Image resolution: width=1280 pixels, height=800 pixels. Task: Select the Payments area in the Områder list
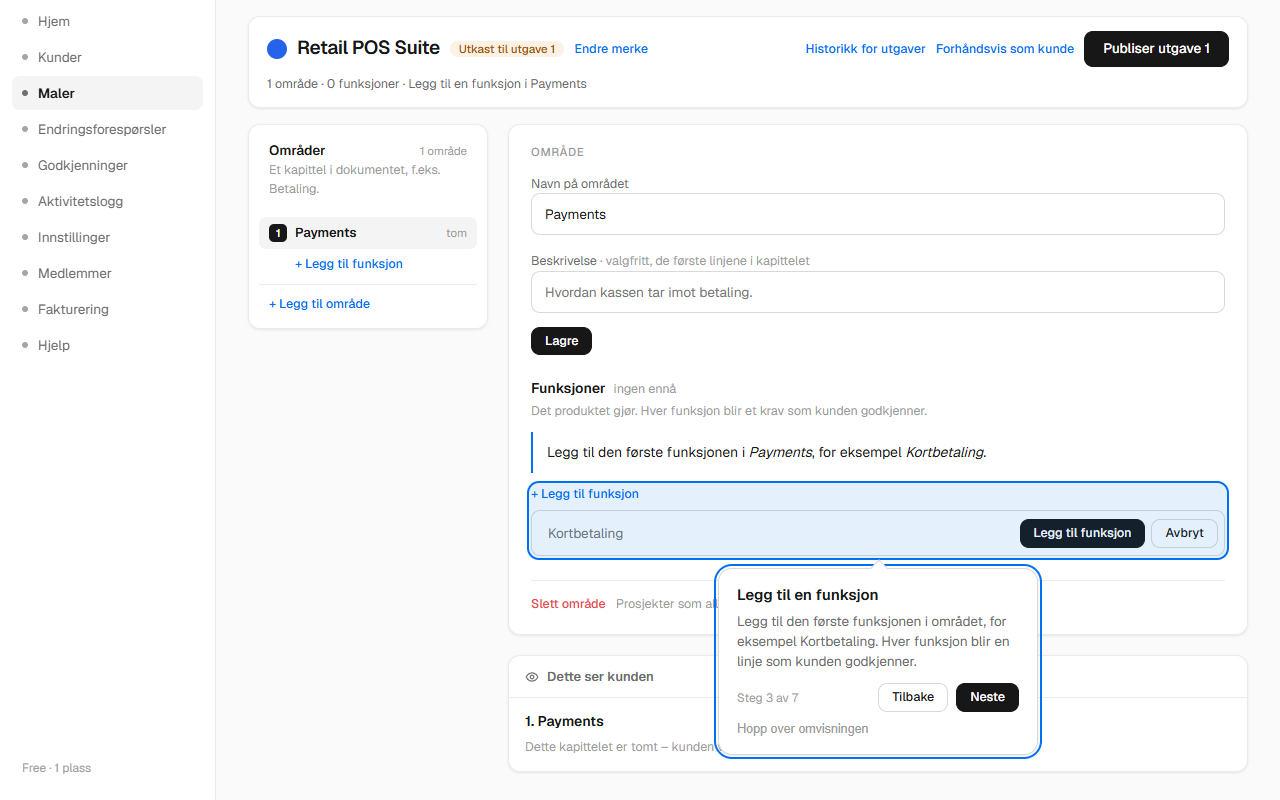368,233
